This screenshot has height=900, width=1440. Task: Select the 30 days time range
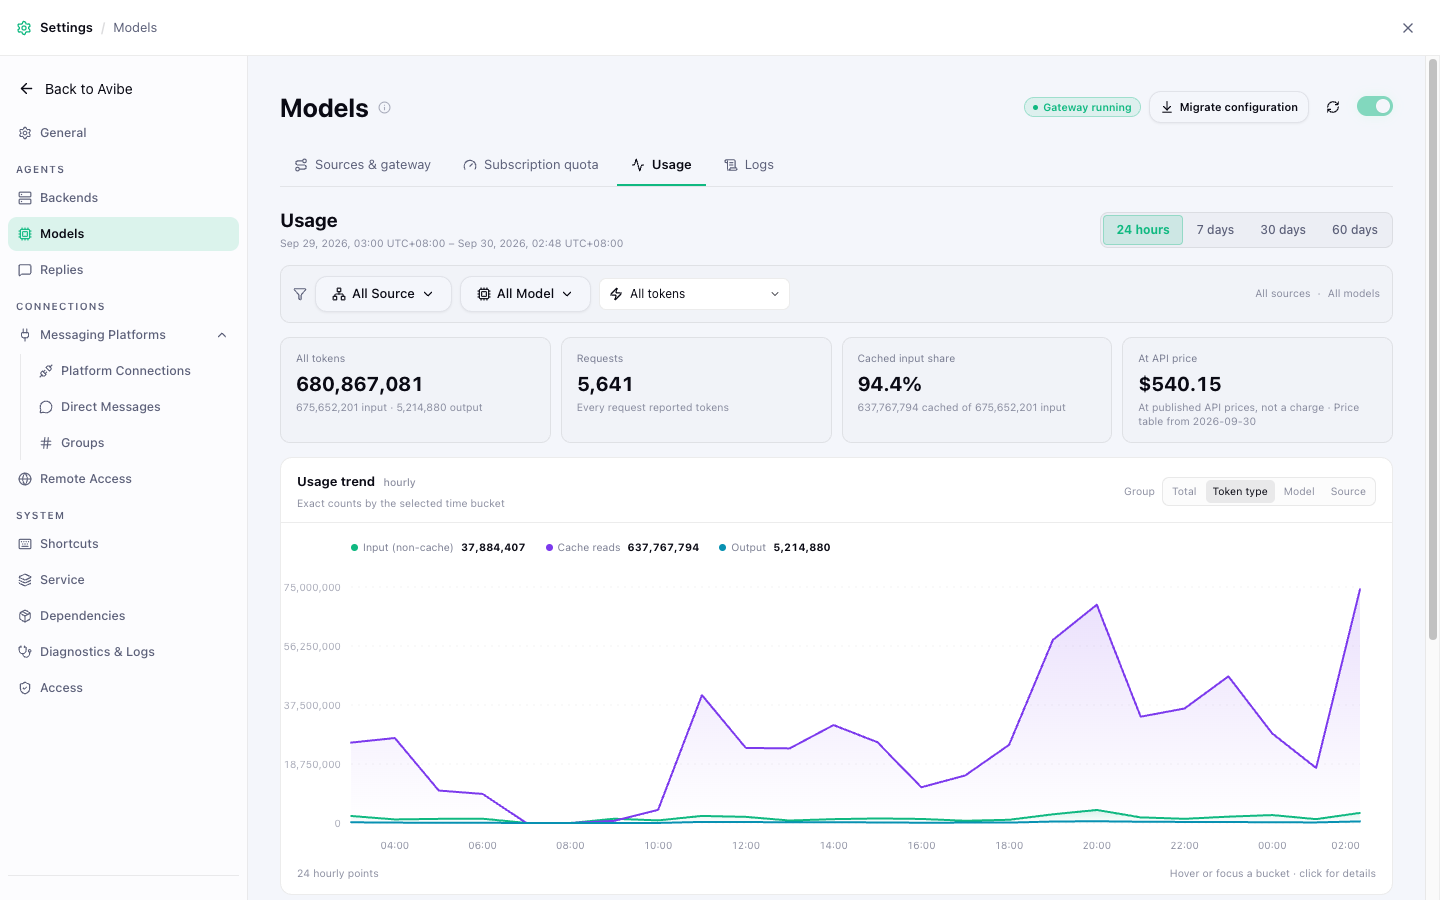click(x=1283, y=230)
